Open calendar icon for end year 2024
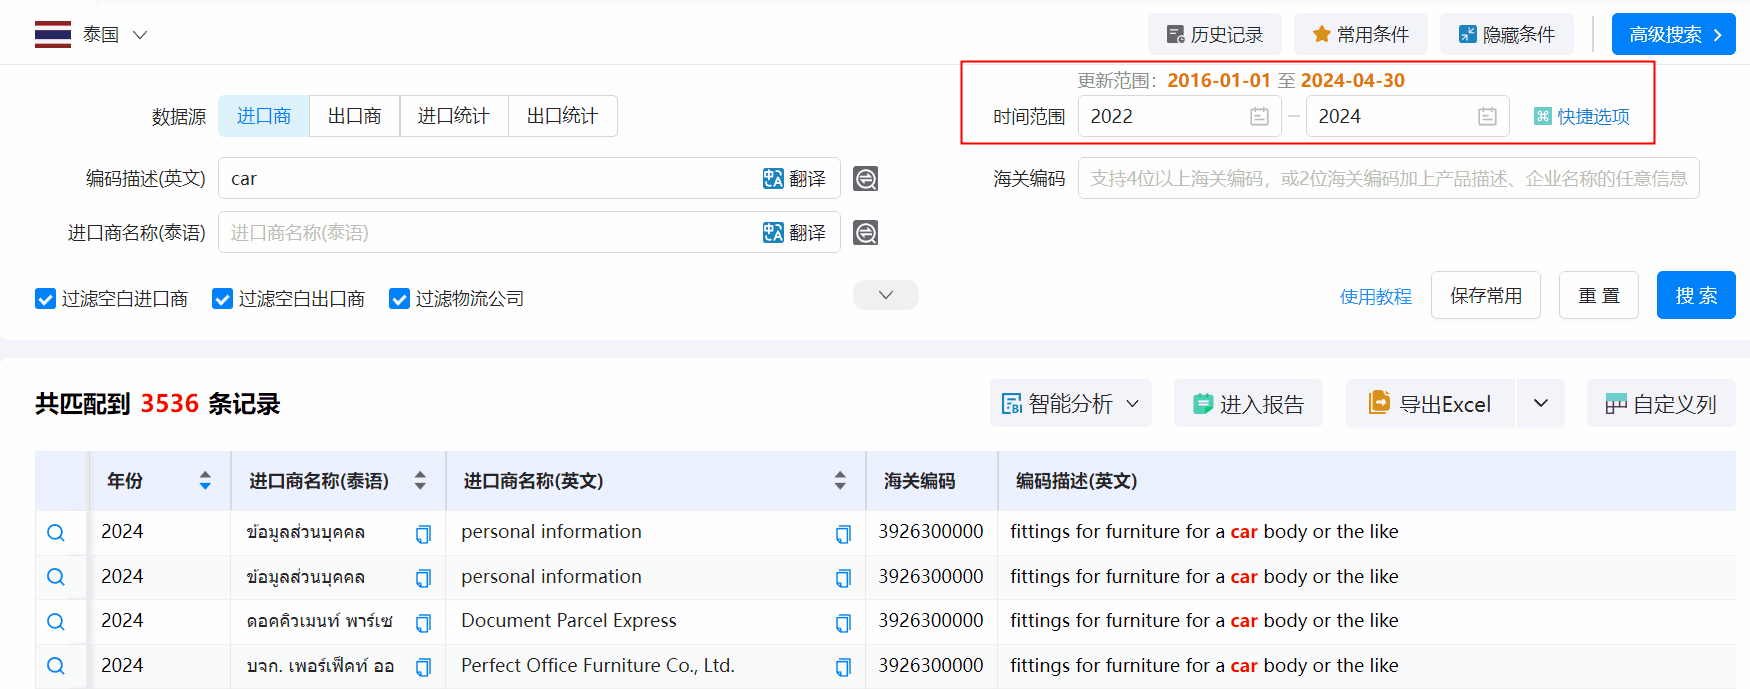Viewport: 1750px width, 689px height. click(1487, 117)
